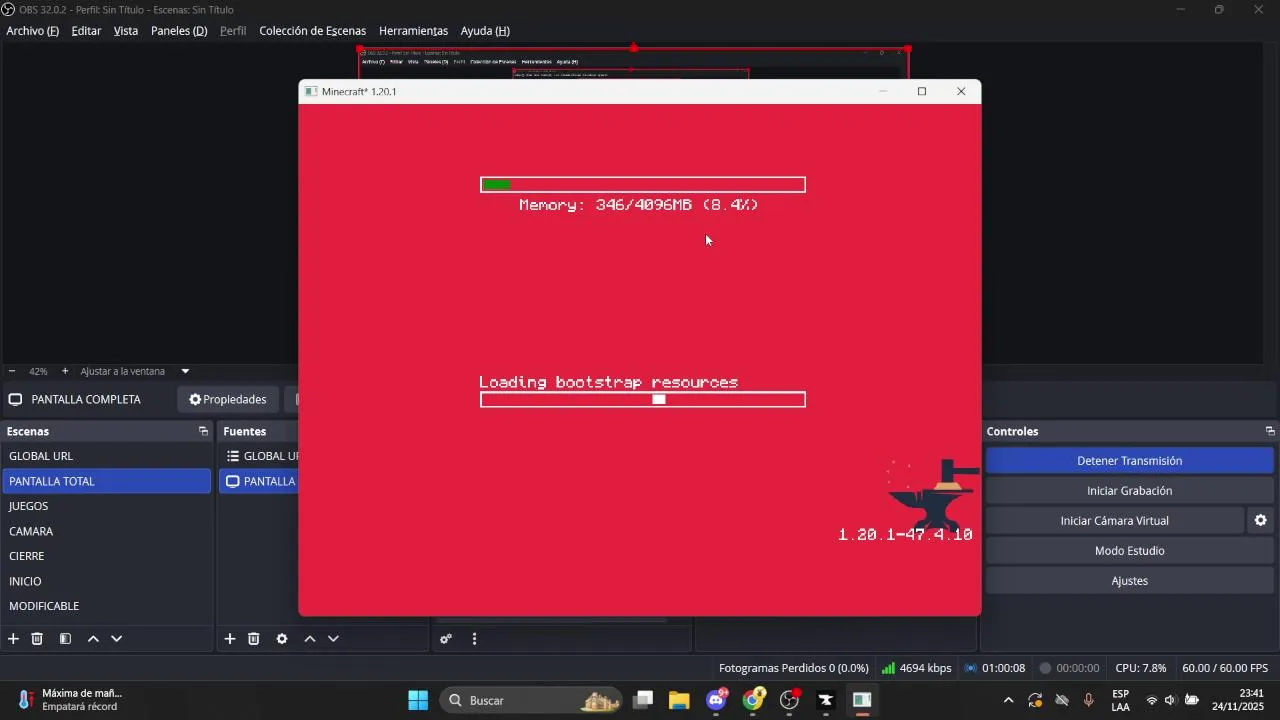Undock the Controles panel
Viewport: 1280px width, 720px height.
(x=1270, y=431)
